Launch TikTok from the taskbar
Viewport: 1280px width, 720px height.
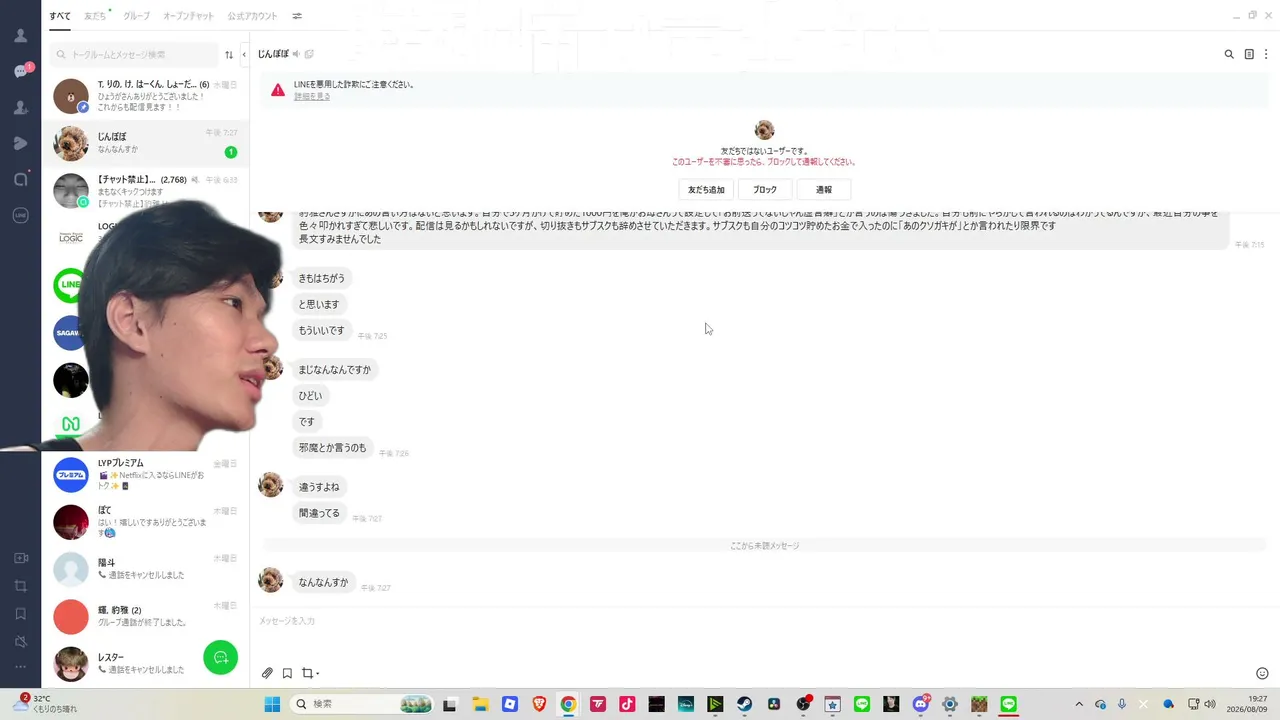coord(627,704)
